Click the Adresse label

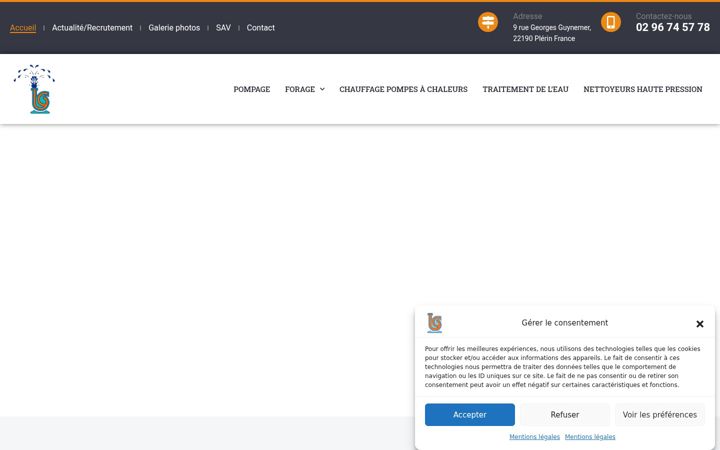tap(528, 16)
